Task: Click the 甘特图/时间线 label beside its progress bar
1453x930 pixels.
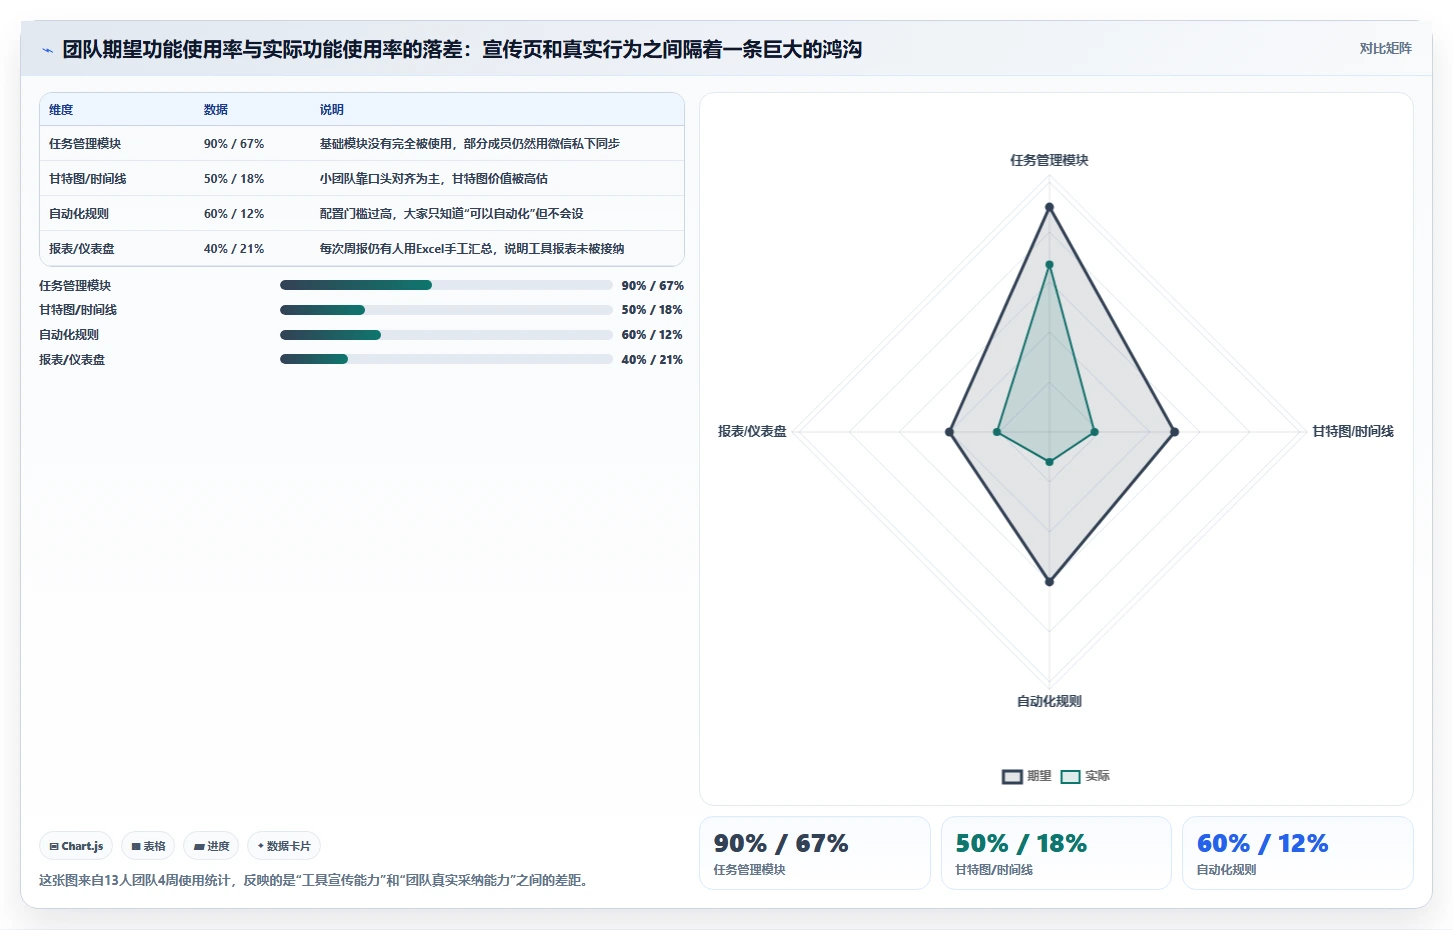Action: (x=78, y=310)
